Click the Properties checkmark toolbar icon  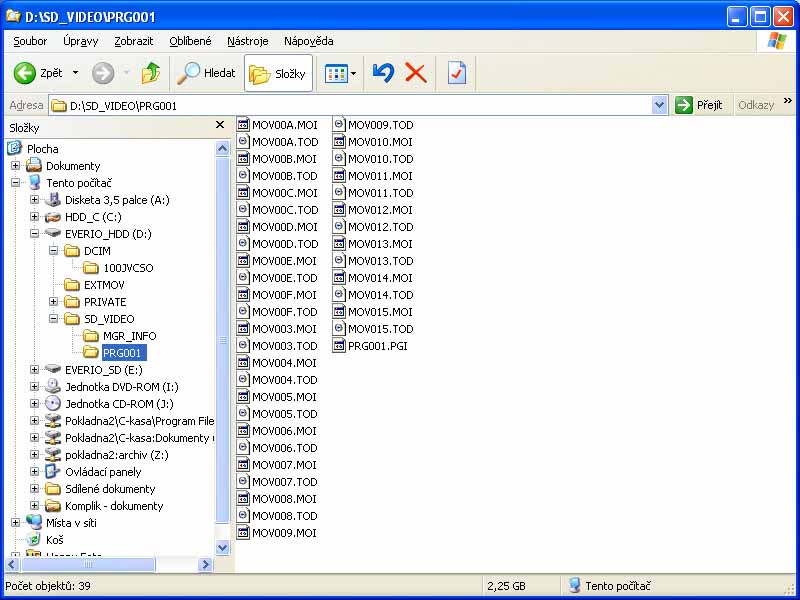456,73
